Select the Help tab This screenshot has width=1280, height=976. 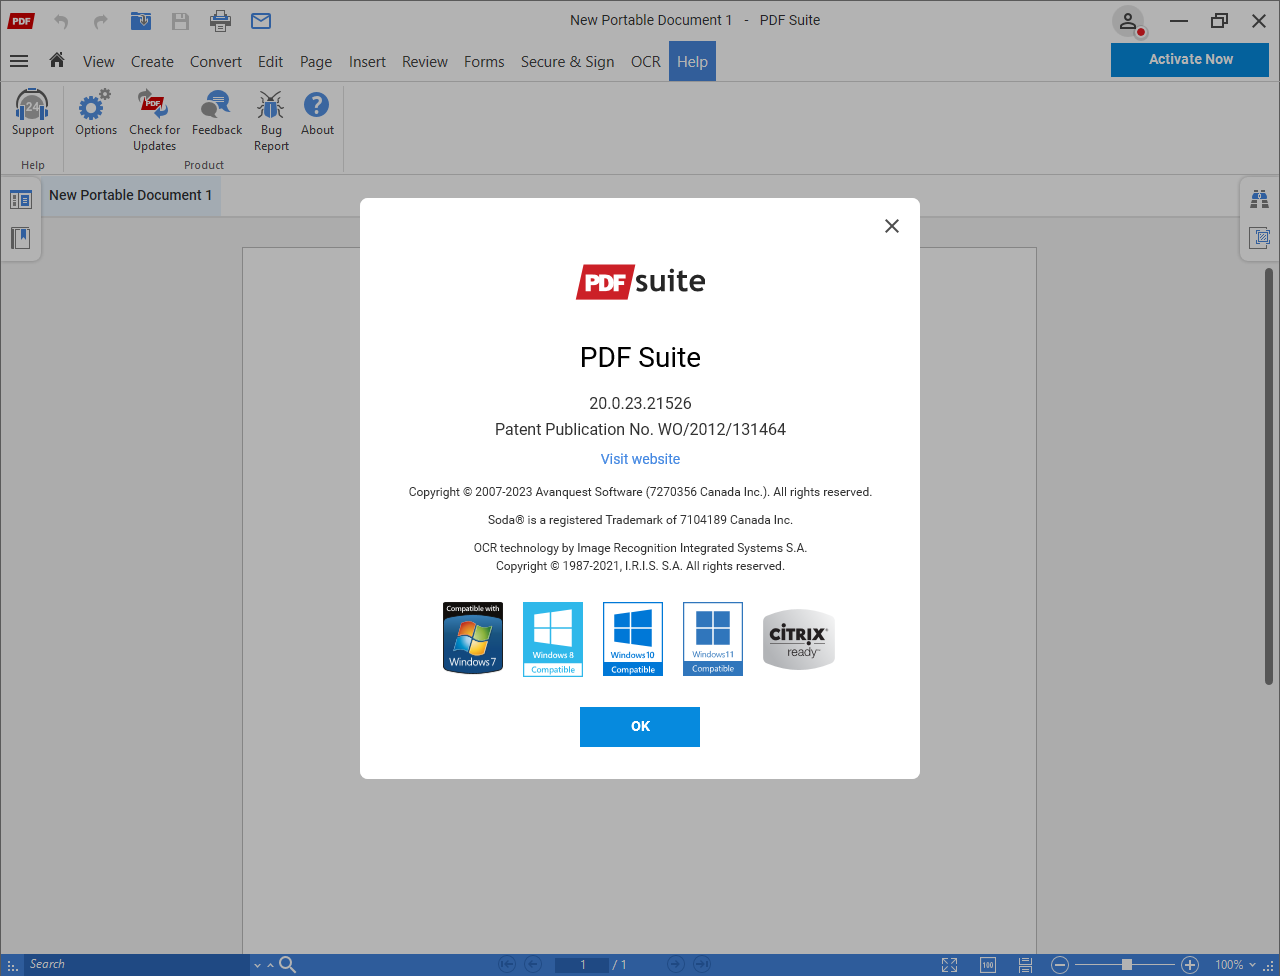click(x=692, y=62)
